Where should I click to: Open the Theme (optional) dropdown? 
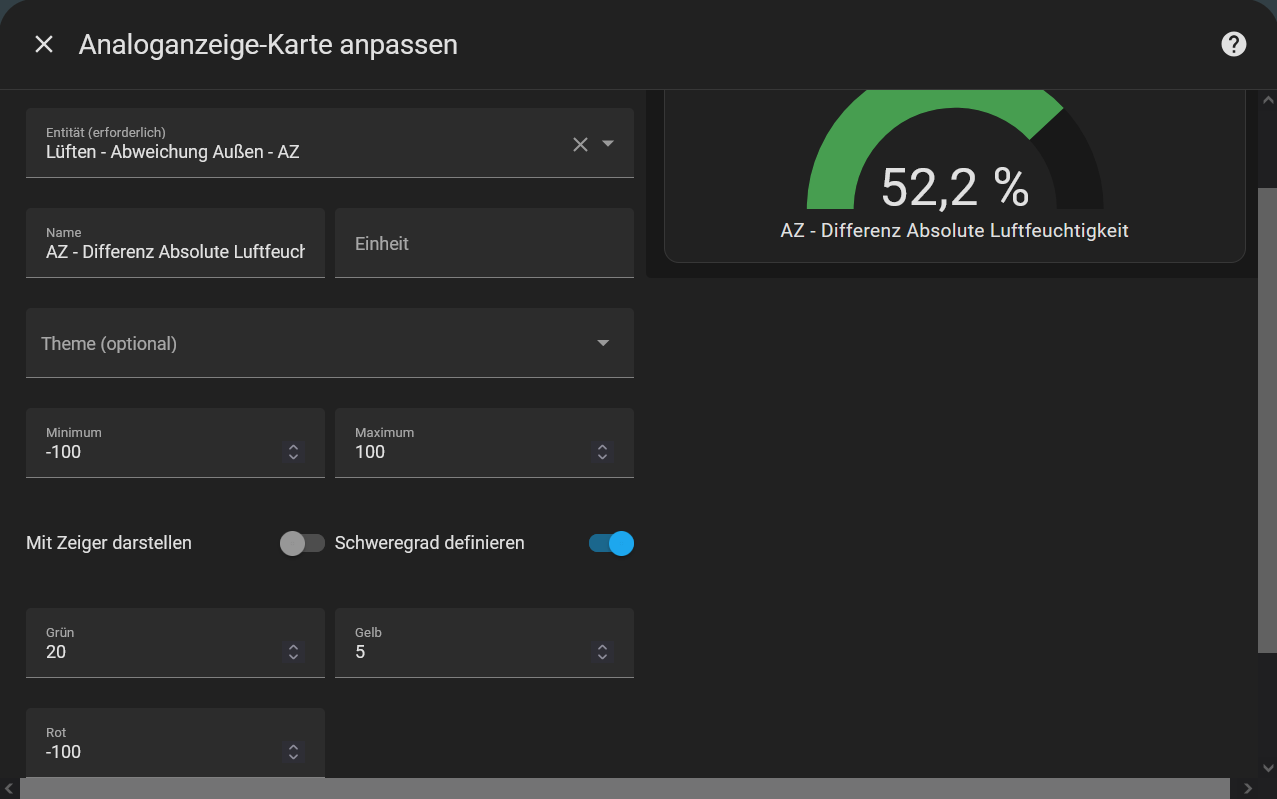coord(602,343)
